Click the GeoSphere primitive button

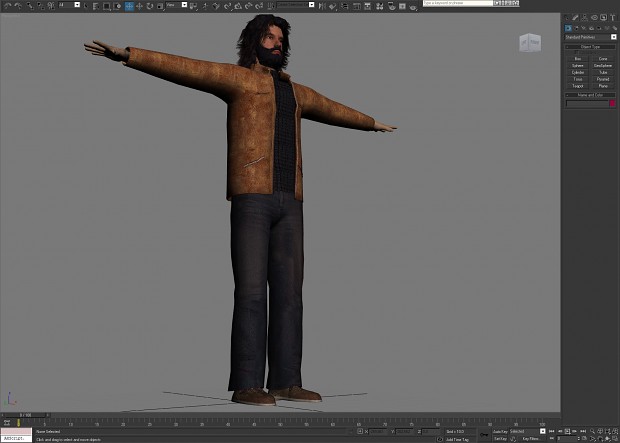click(x=603, y=66)
